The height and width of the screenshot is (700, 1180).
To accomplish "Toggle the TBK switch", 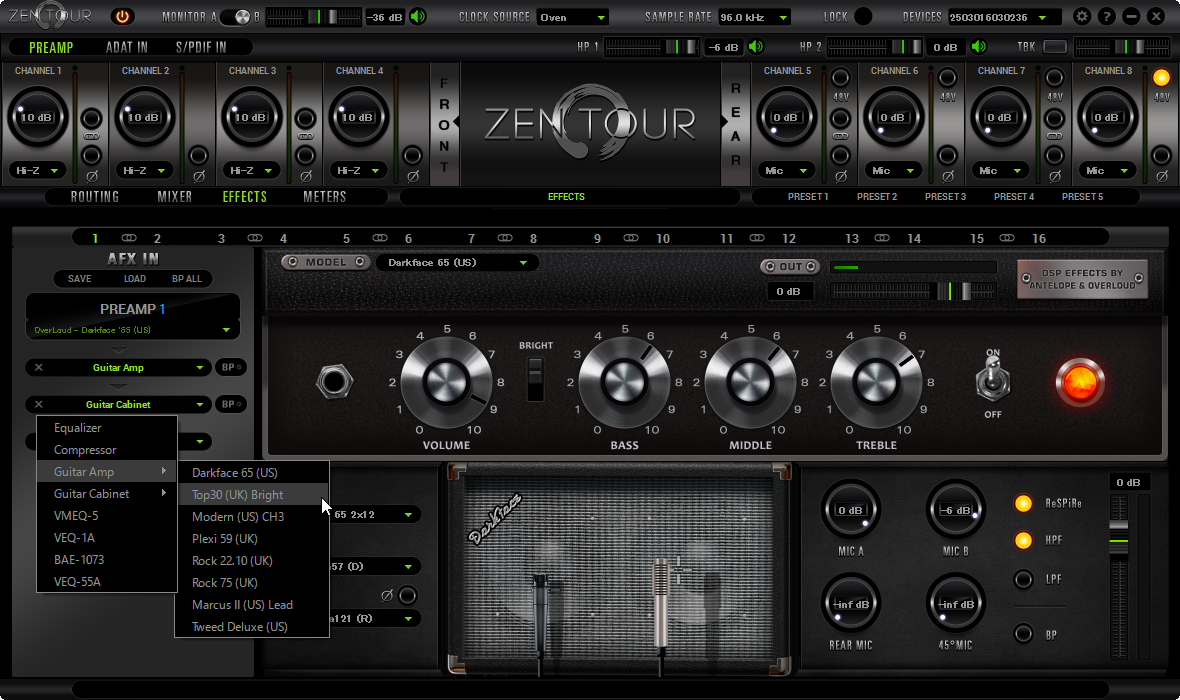I will click(1054, 47).
